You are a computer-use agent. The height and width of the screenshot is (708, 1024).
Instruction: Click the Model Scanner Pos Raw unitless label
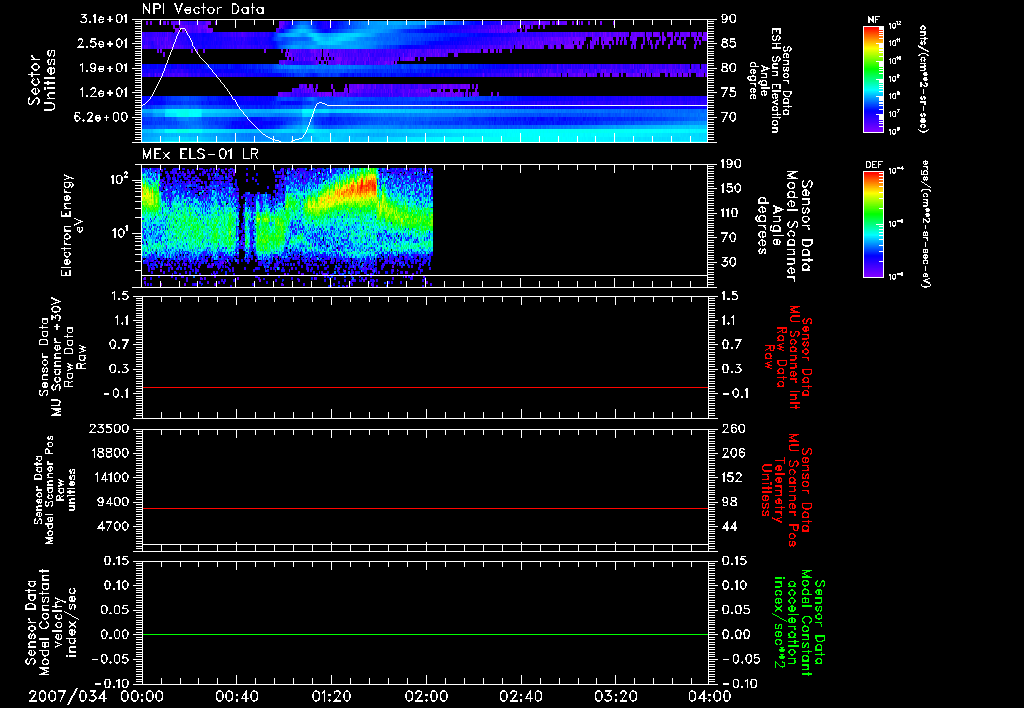pos(56,490)
